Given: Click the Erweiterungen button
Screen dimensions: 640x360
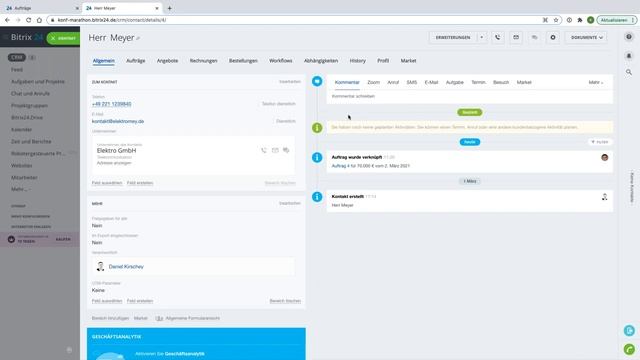Looking at the screenshot, I should click(x=453, y=38).
